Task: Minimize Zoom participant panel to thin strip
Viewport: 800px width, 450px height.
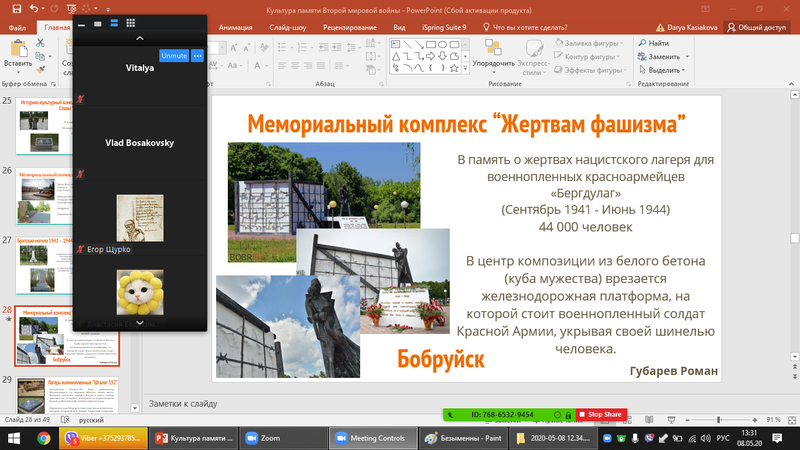Action: pos(82,23)
